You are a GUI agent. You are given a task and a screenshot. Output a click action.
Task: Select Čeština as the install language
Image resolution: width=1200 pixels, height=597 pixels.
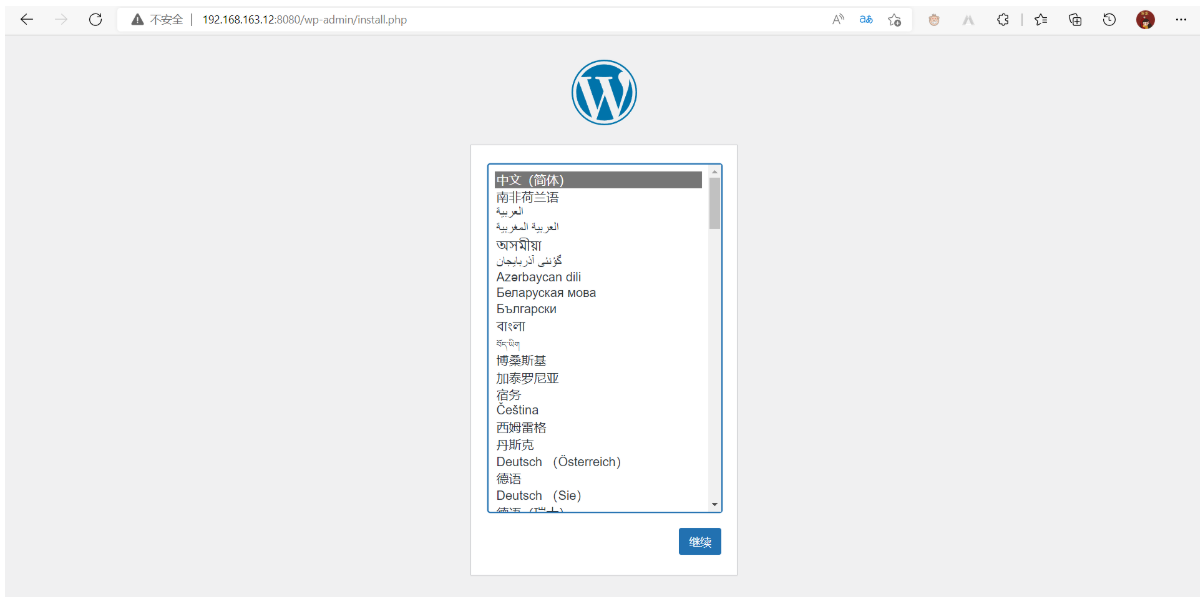point(517,410)
